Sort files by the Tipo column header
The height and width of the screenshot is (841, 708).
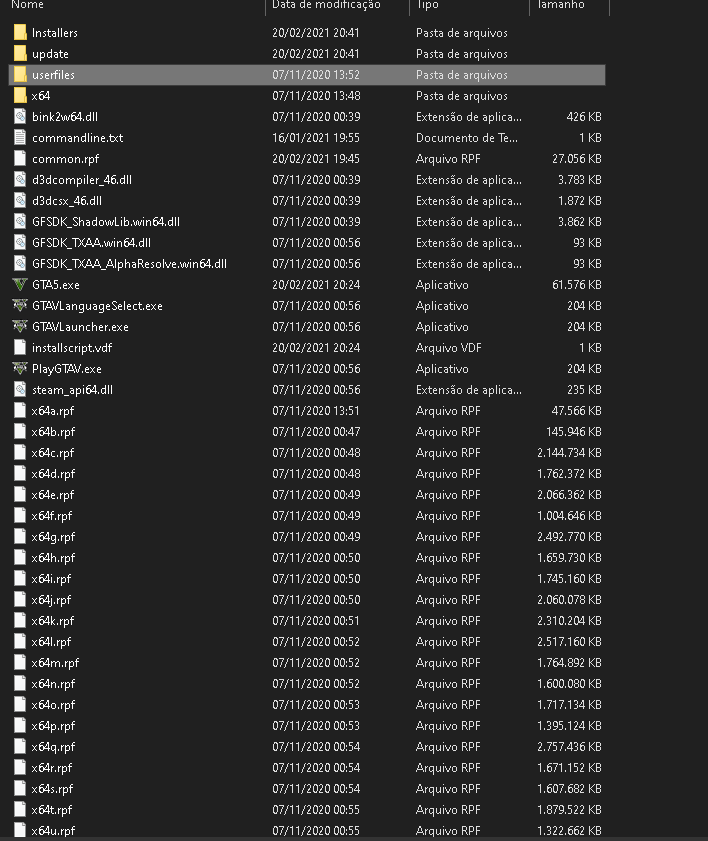tap(427, 5)
